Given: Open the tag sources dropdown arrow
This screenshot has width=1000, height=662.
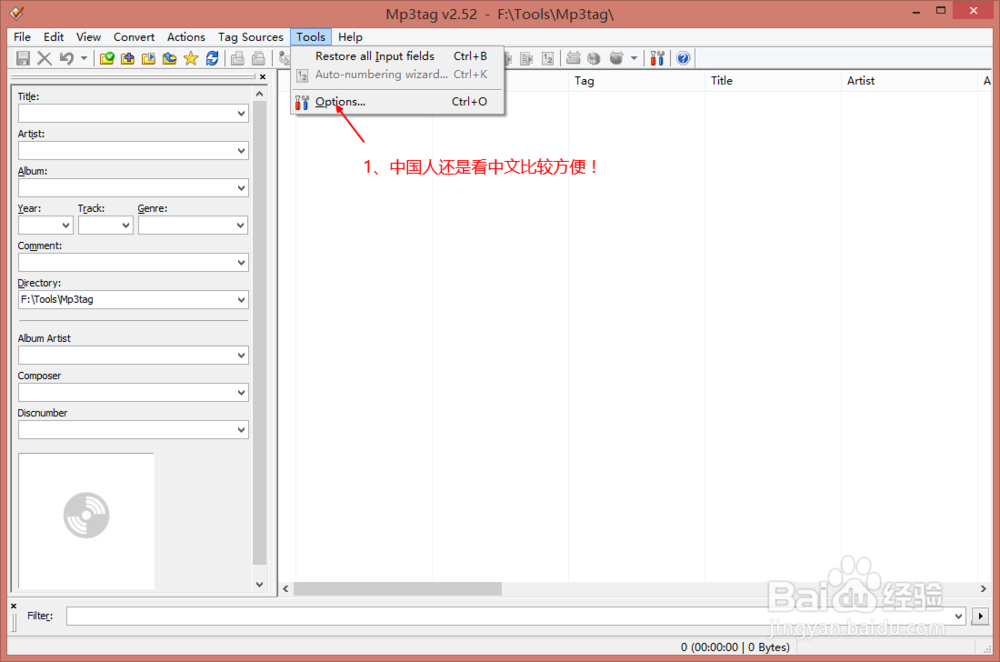Looking at the screenshot, I should (634, 59).
